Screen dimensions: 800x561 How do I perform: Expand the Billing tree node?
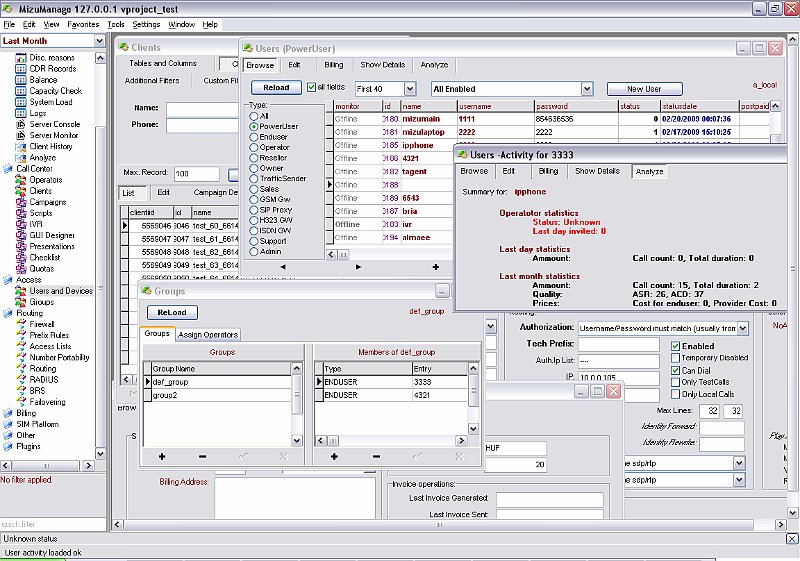point(7,414)
